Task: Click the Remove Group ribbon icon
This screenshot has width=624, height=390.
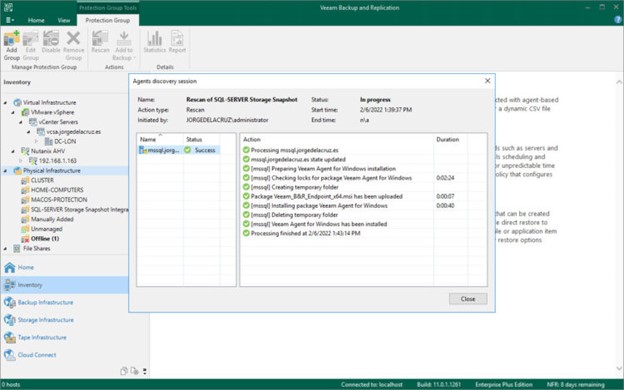Action: coord(73,46)
